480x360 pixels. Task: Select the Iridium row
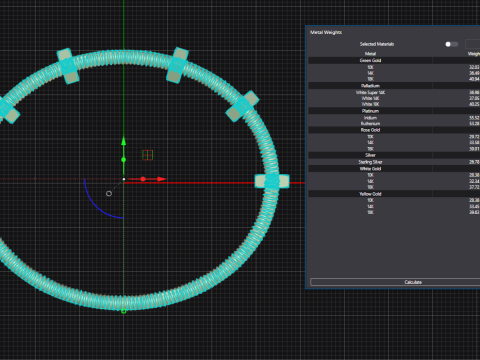coord(394,118)
